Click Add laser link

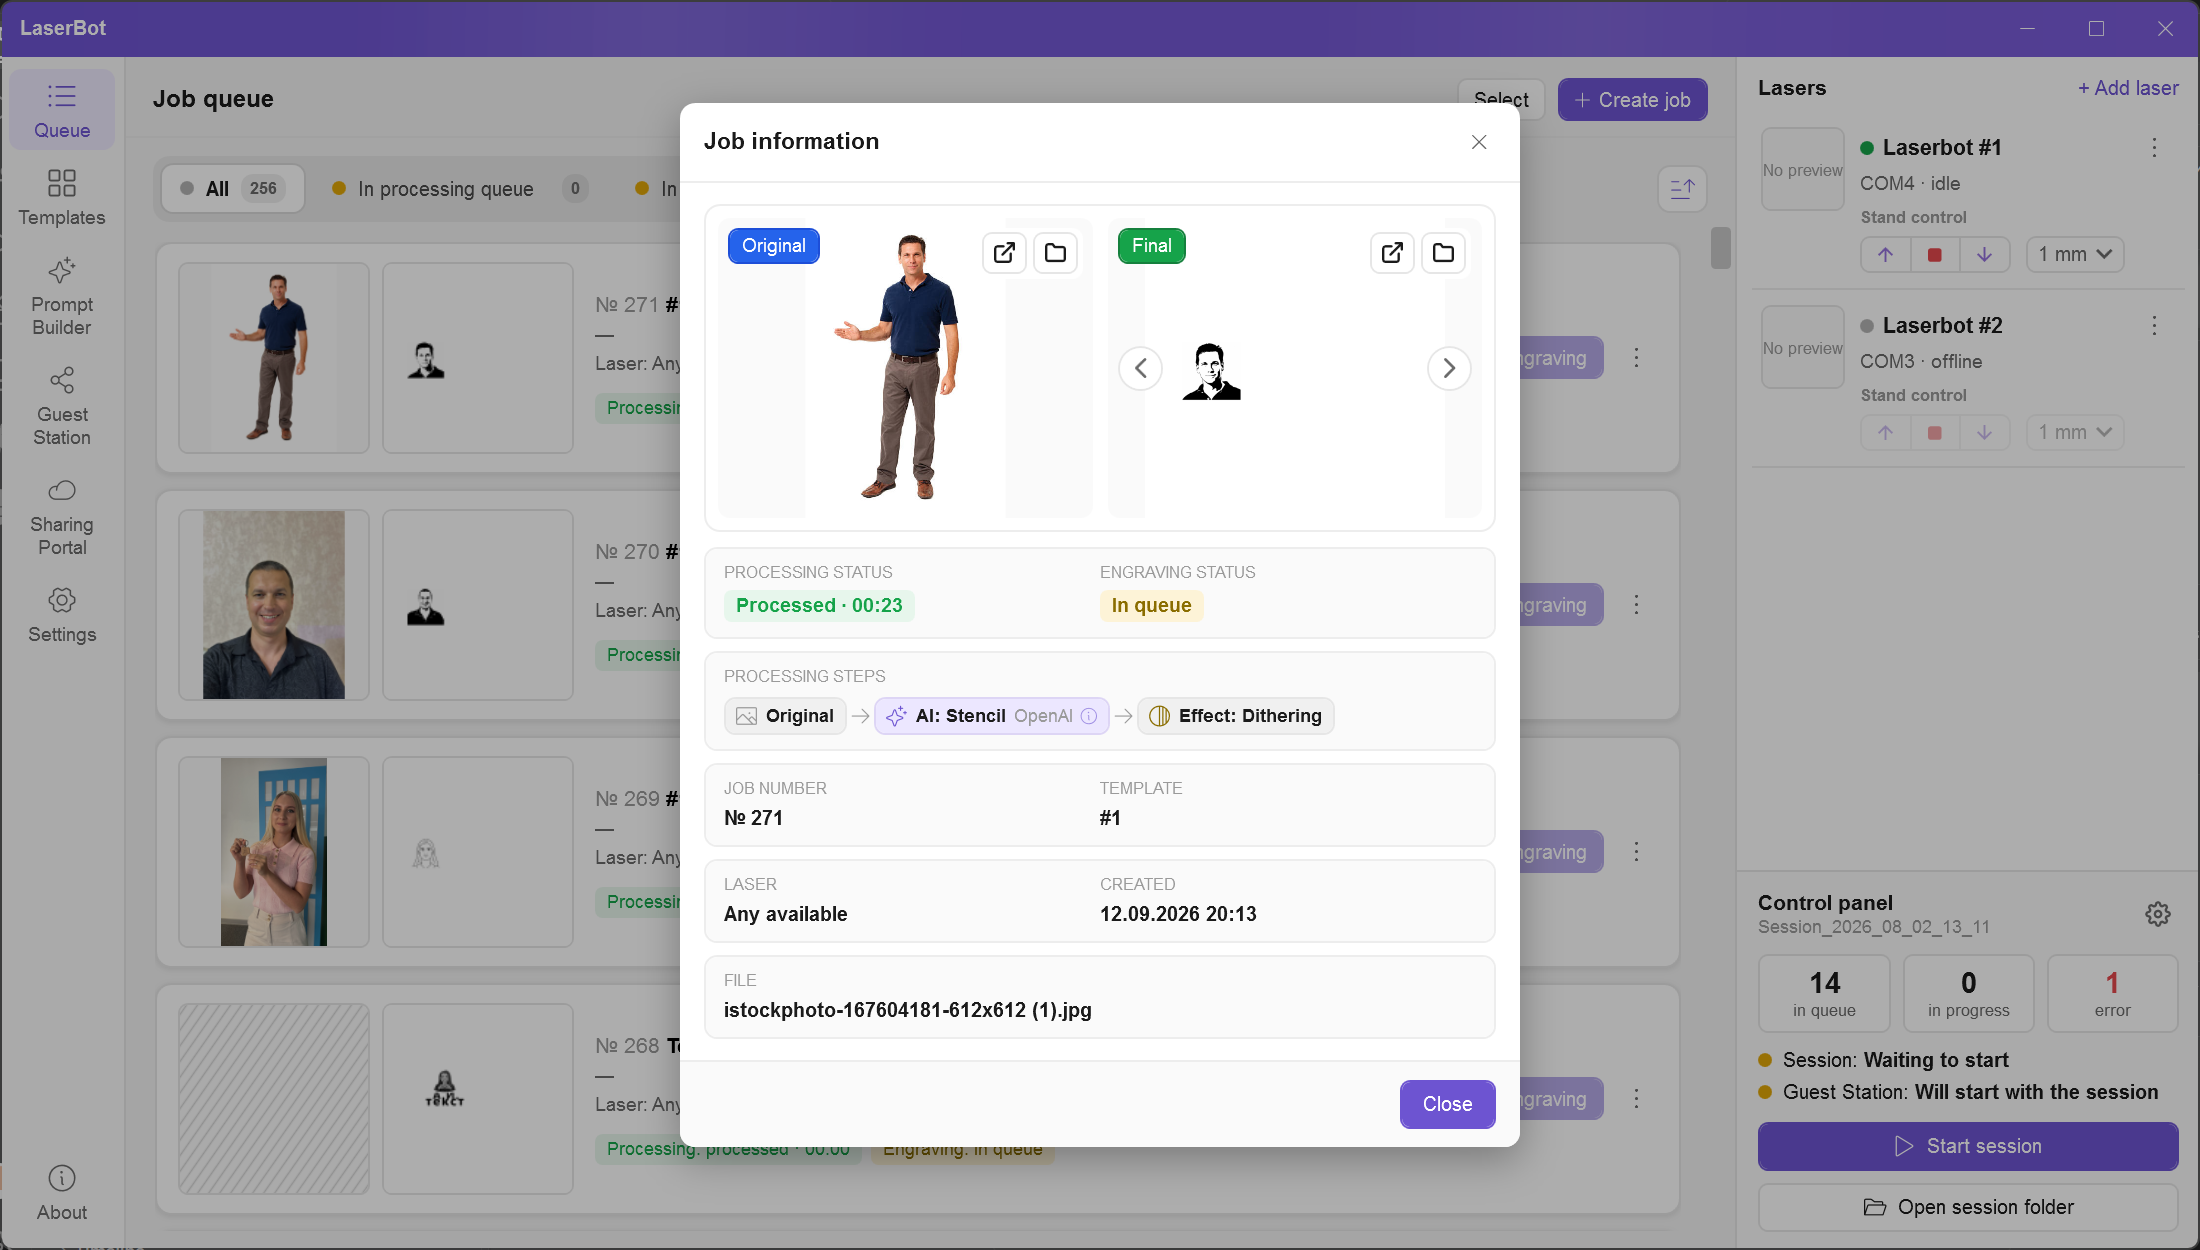click(2128, 88)
